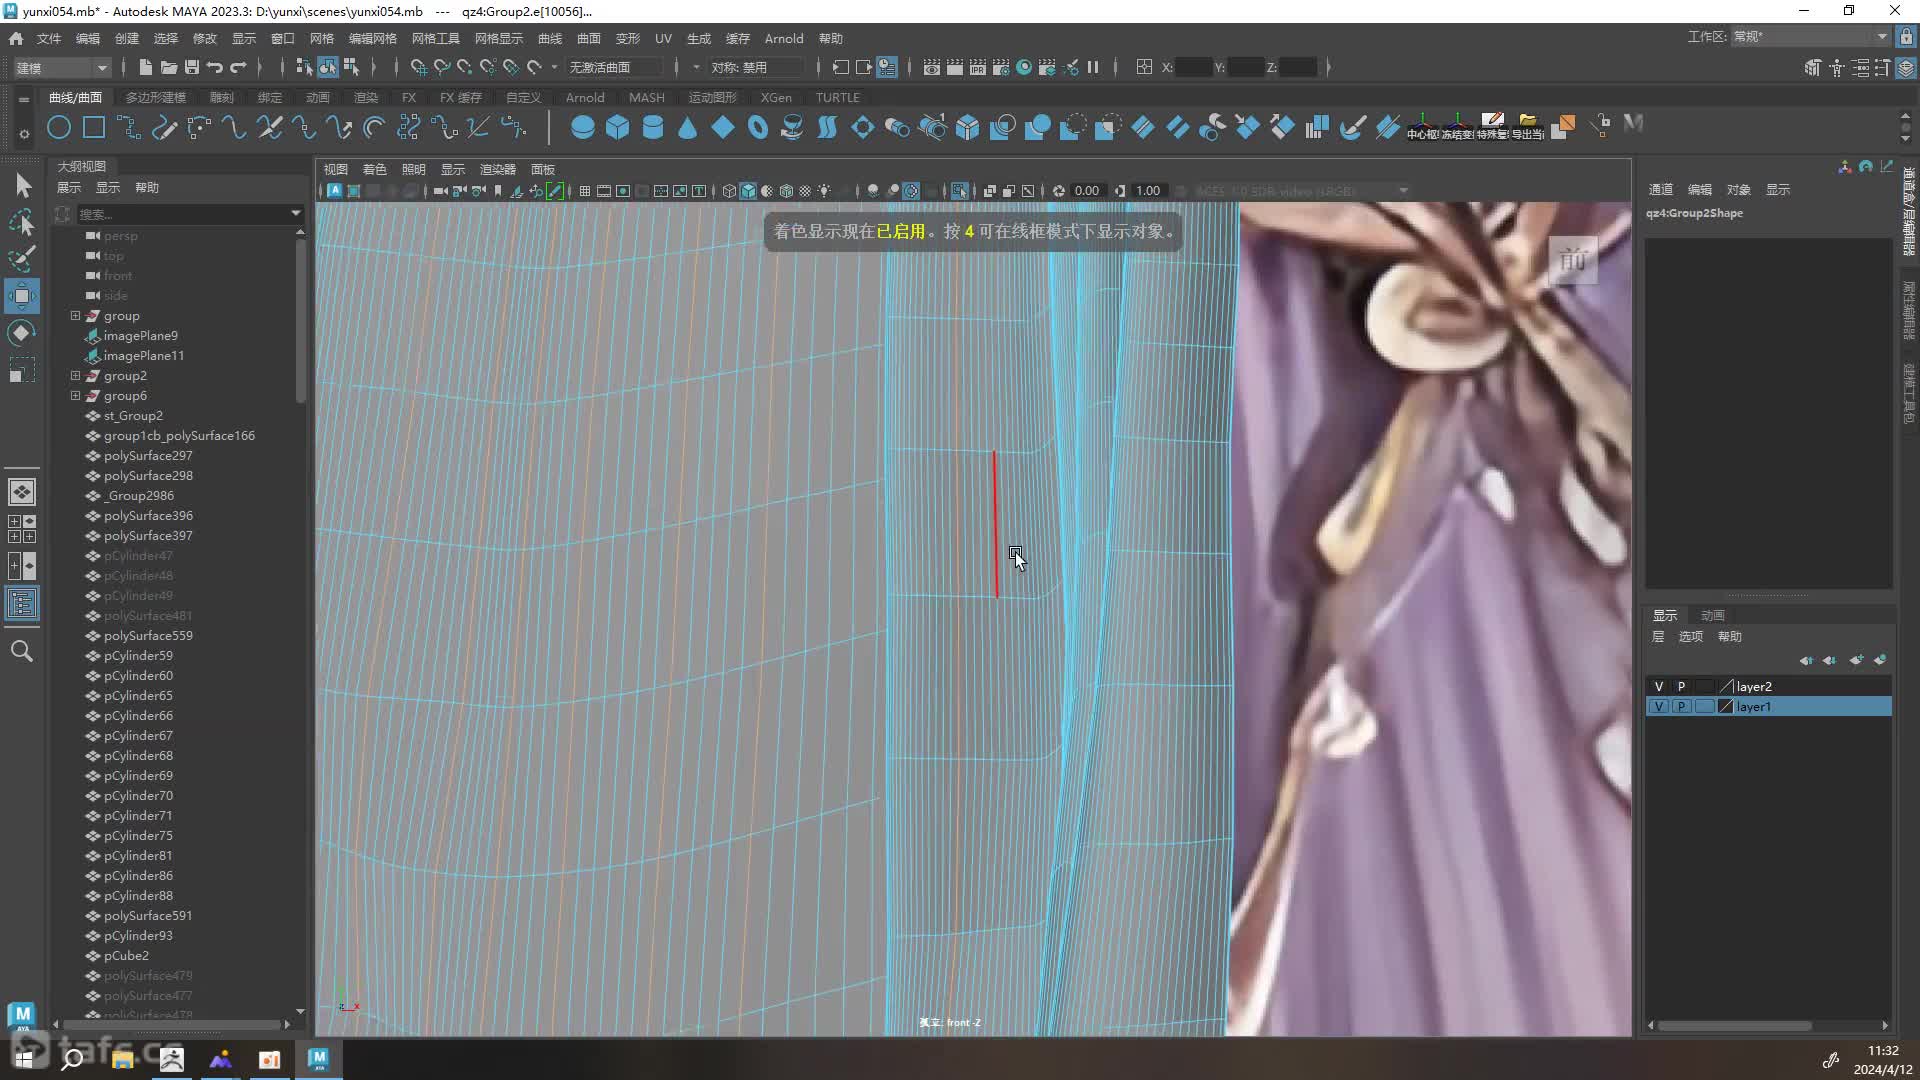Screen dimensions: 1920x1080
Task: Create a NURBS cylinder from the shelf
Action: pos(652,127)
